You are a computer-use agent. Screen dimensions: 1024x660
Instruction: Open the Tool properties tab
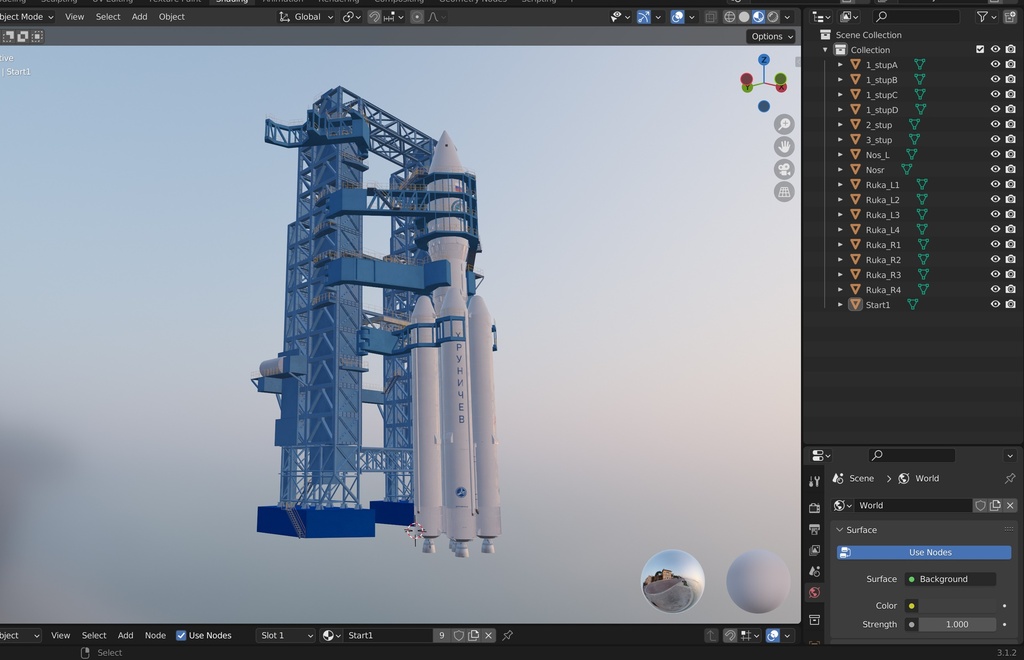coord(814,482)
